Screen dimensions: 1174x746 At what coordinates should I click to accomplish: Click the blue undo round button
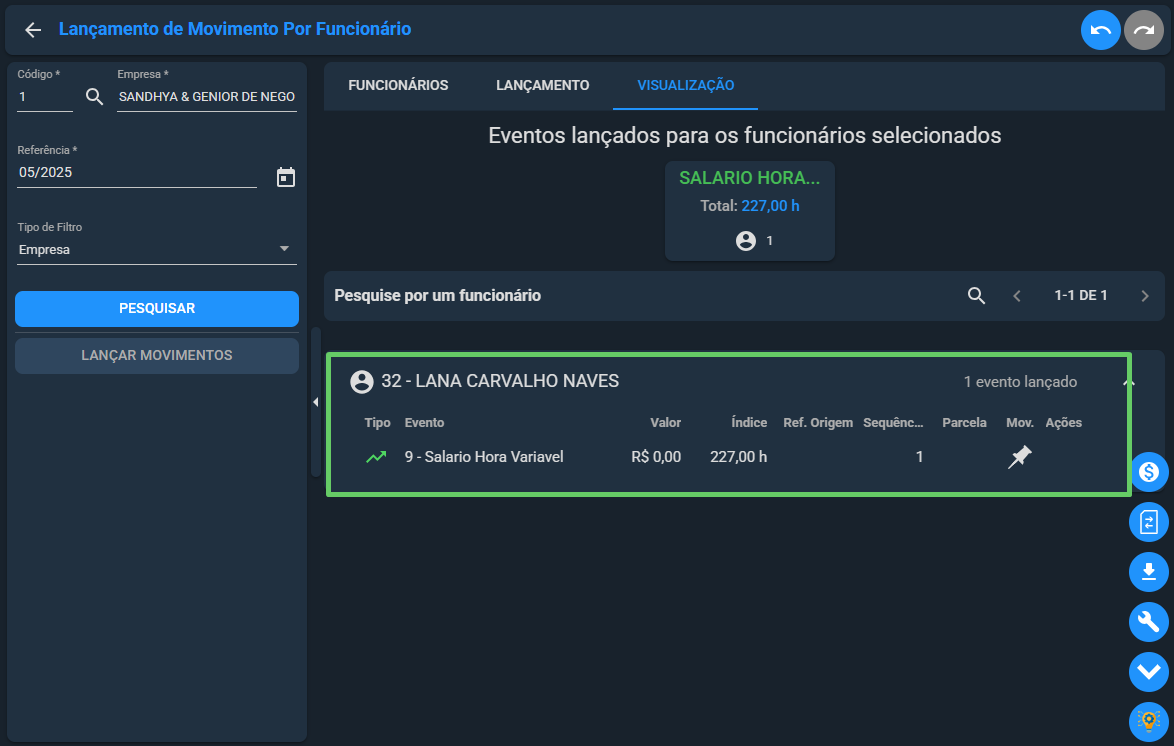tap(1100, 30)
